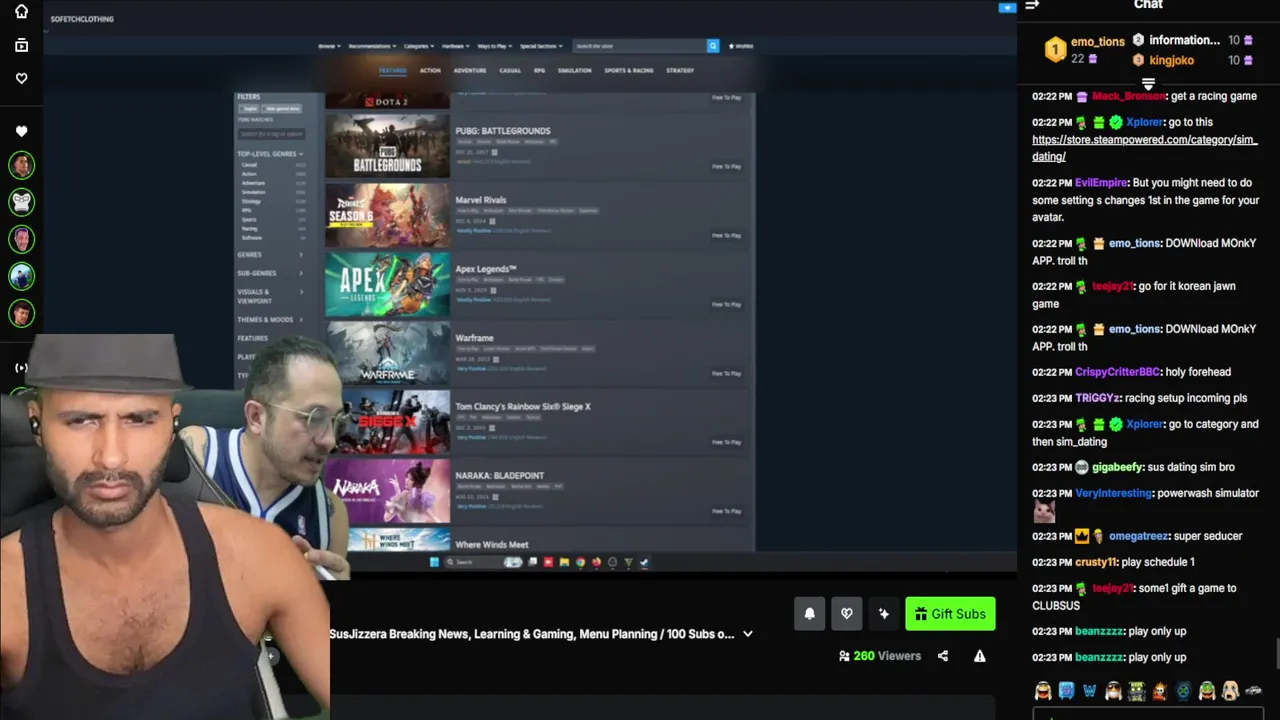Viewport: 1280px width, 720px height.
Task: Open Chrome from streamed taskbar
Action: pos(581,562)
